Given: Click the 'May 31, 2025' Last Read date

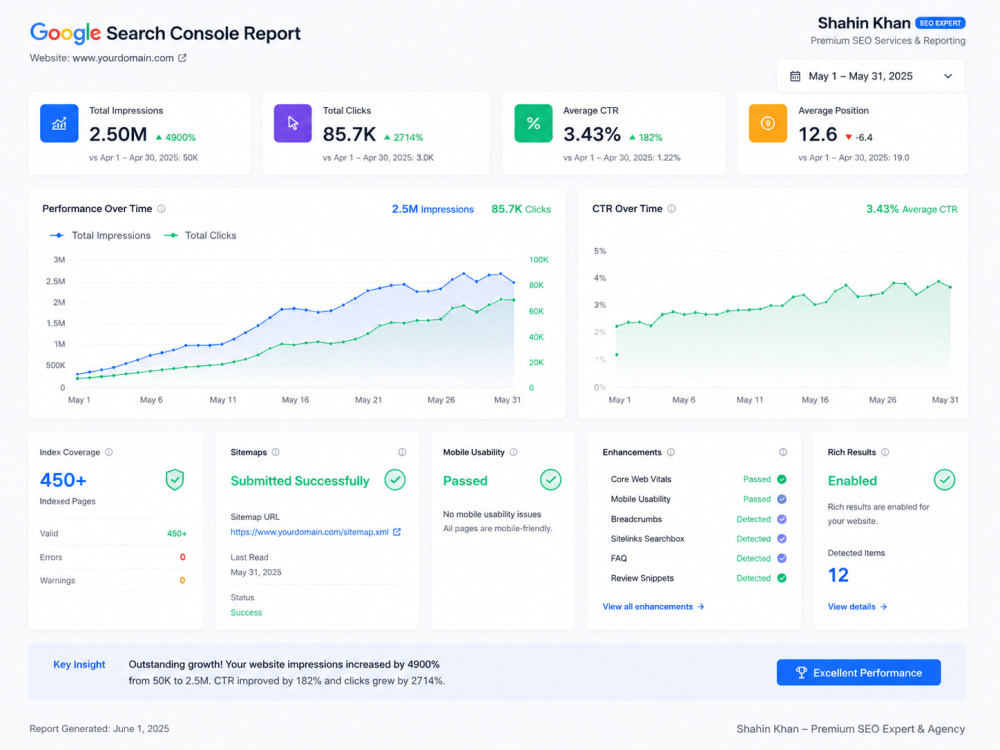Looking at the screenshot, I should point(256,572).
